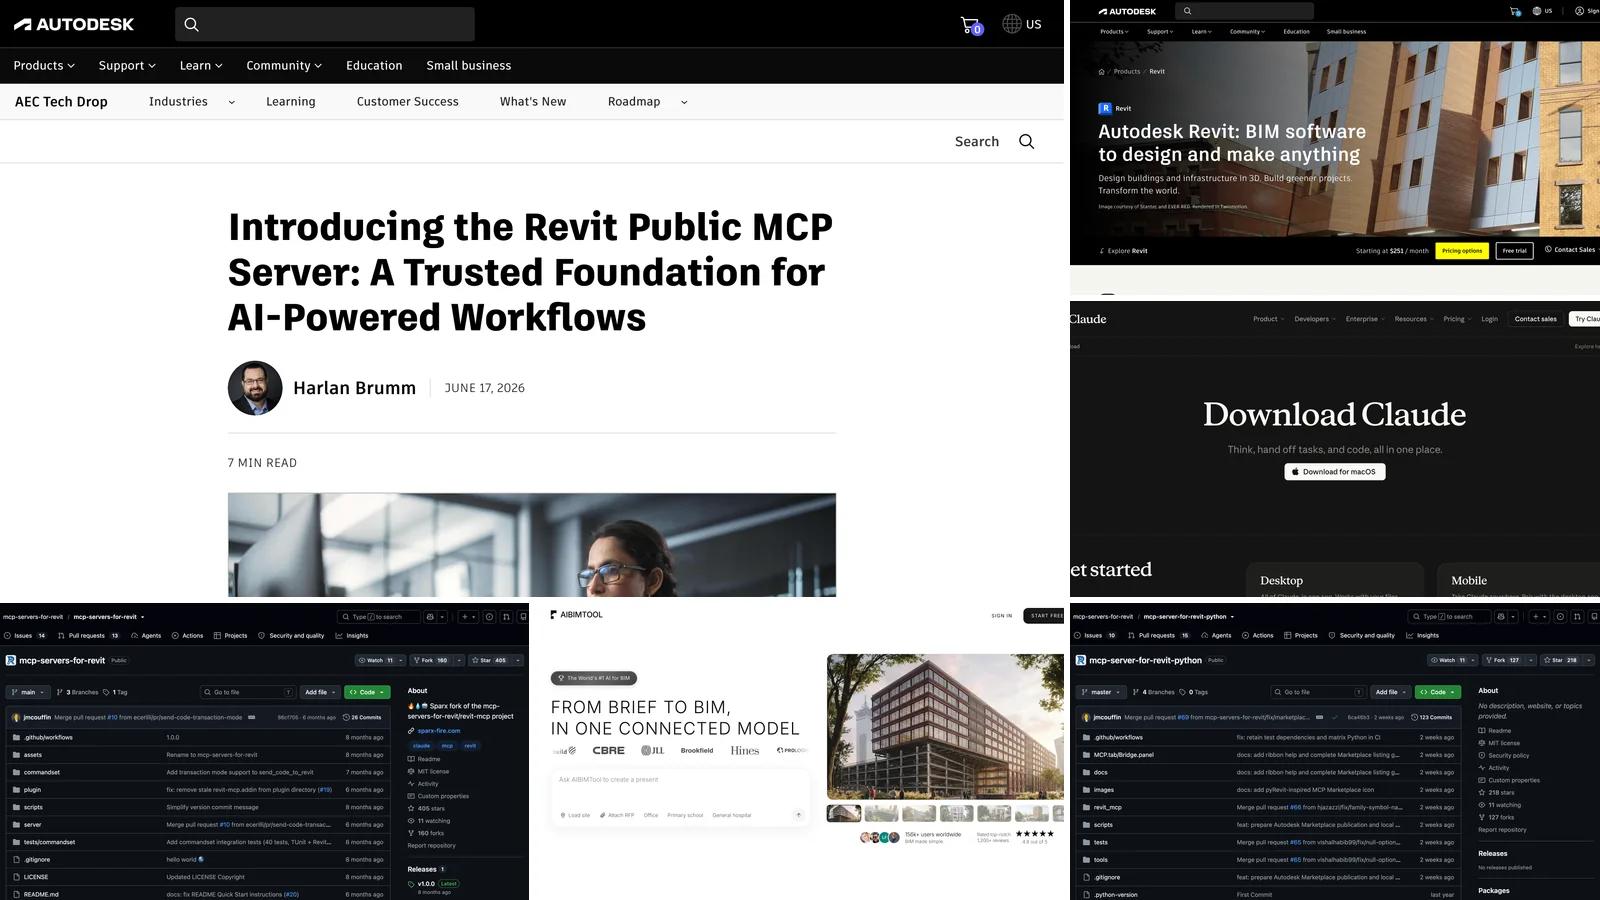Click the 'README.md' file row in mcp-servers-for-revit
This screenshot has height=900, width=1600.
pos(198,894)
